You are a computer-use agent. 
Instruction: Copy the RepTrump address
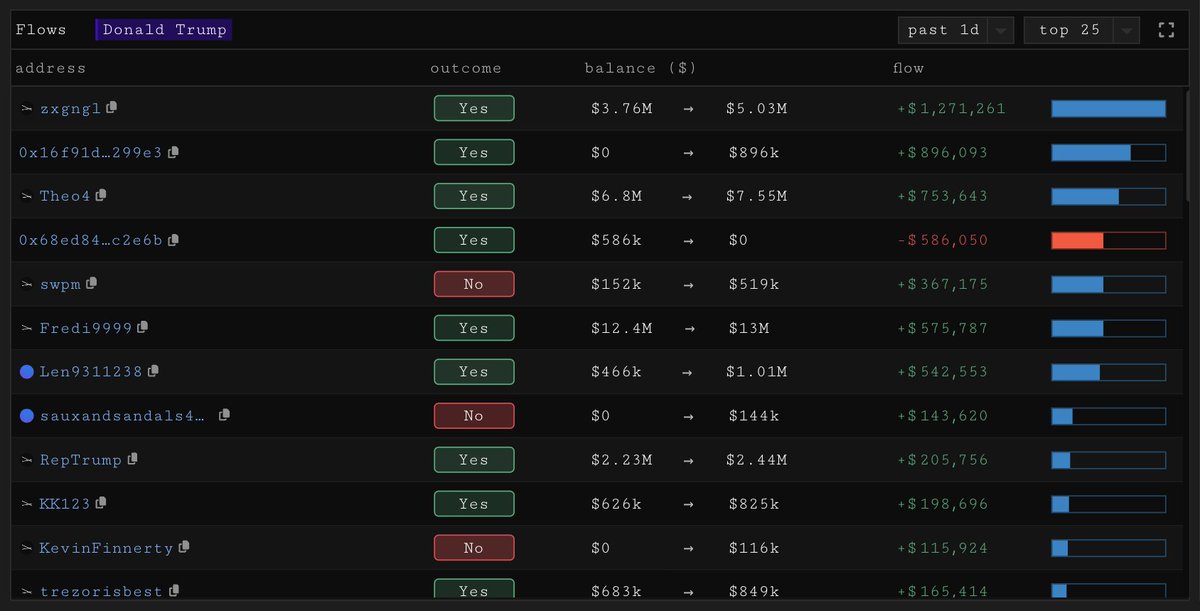[x=132, y=459]
